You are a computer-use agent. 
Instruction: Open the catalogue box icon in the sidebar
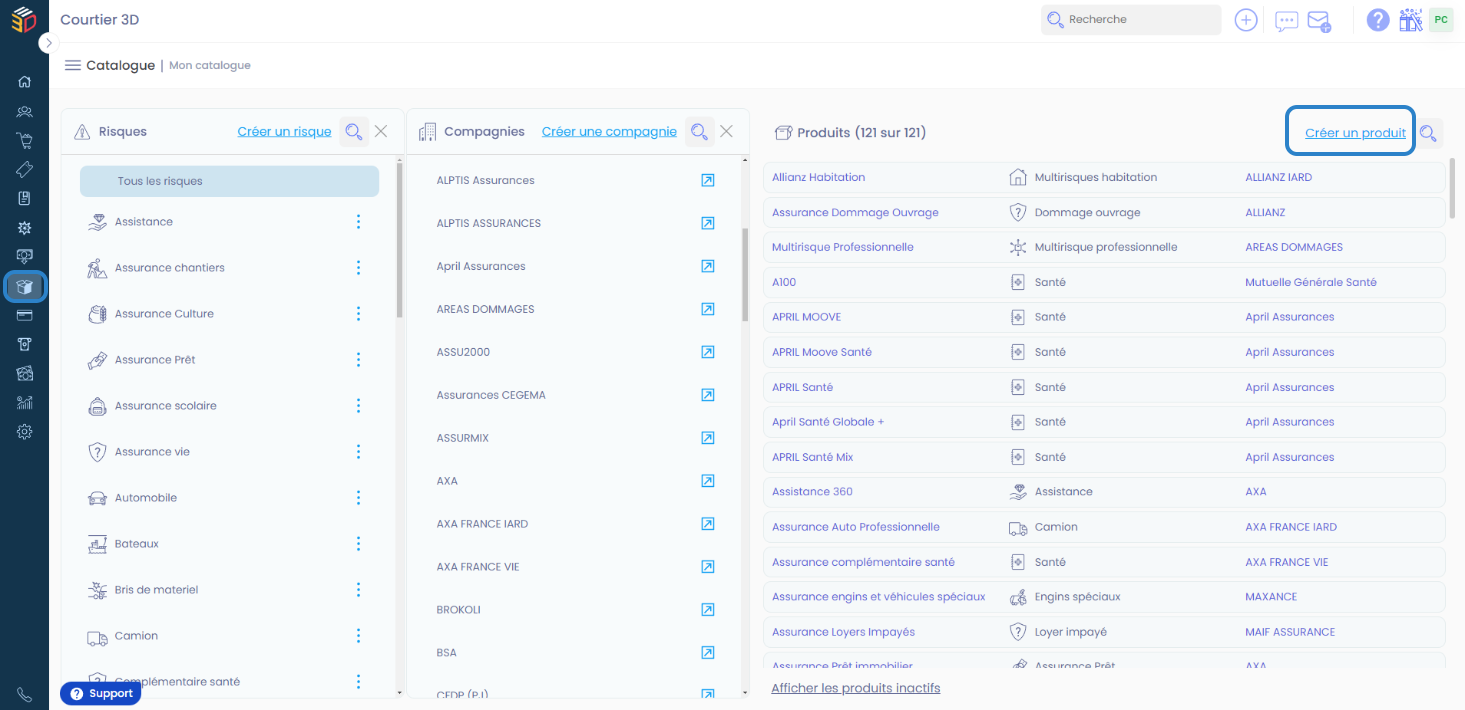(24, 287)
